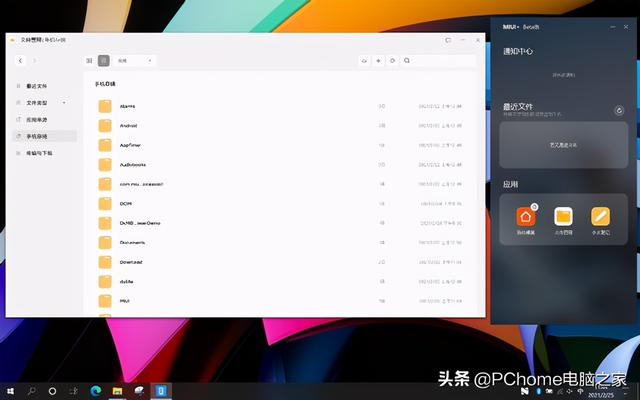The height and width of the screenshot is (400, 640).
Task: Open the Download folder
Action: [131, 262]
